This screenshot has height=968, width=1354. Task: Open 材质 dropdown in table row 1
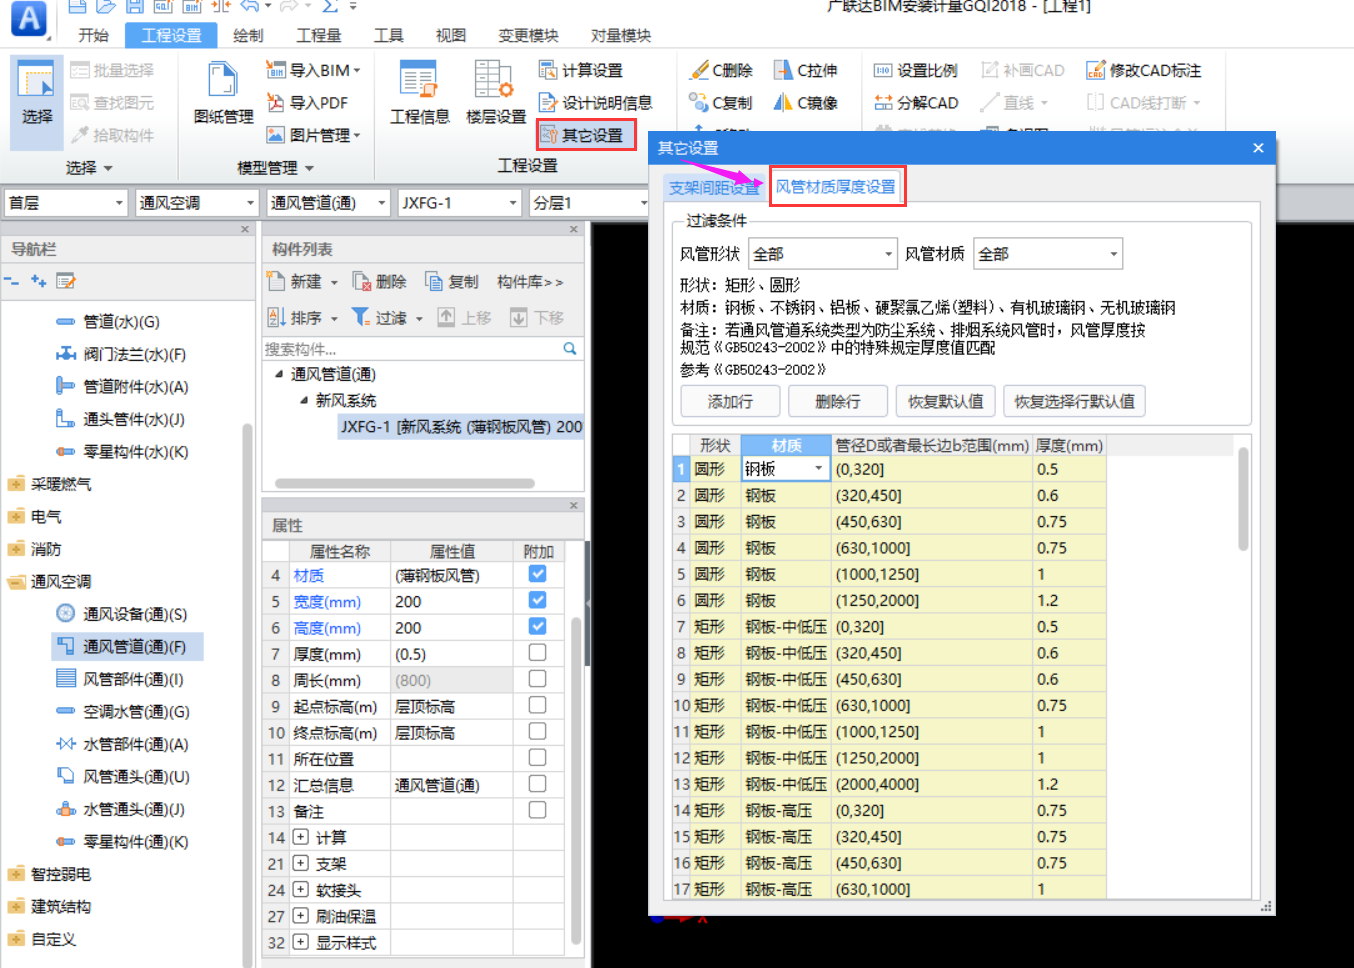click(x=818, y=469)
